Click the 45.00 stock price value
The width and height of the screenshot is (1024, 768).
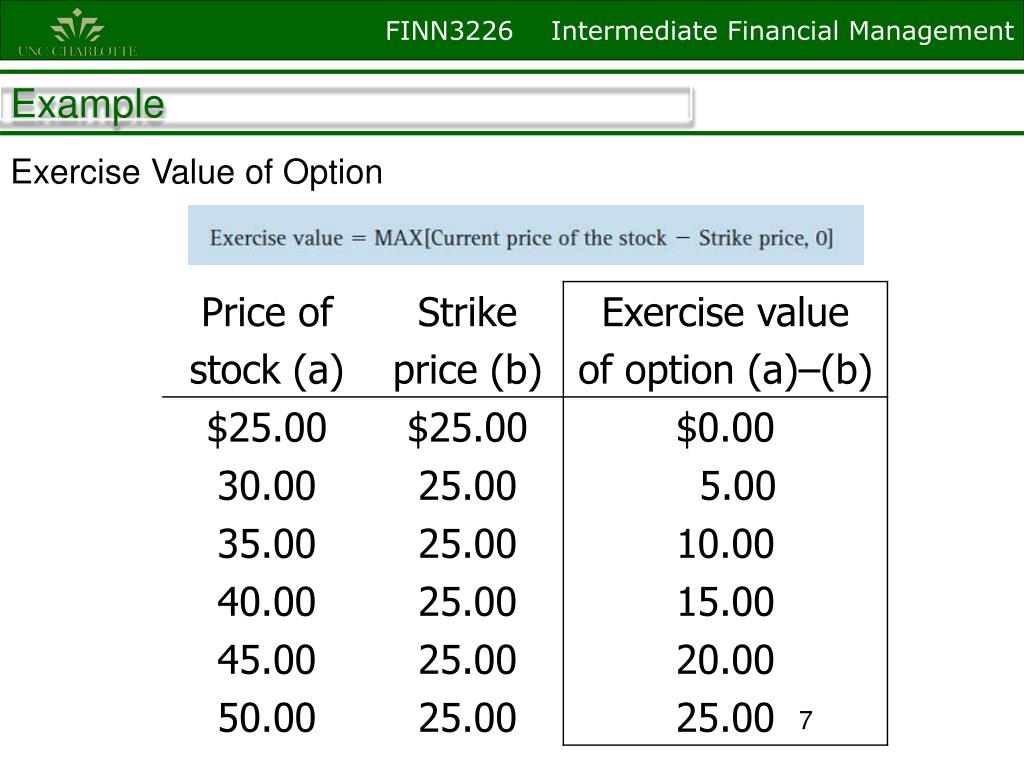coord(266,660)
